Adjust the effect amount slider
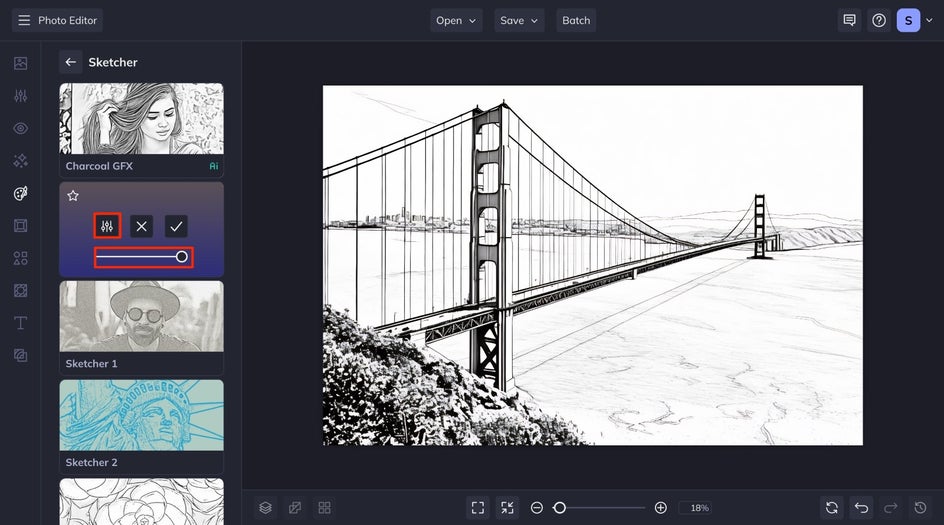The height and width of the screenshot is (525, 944). coord(143,257)
